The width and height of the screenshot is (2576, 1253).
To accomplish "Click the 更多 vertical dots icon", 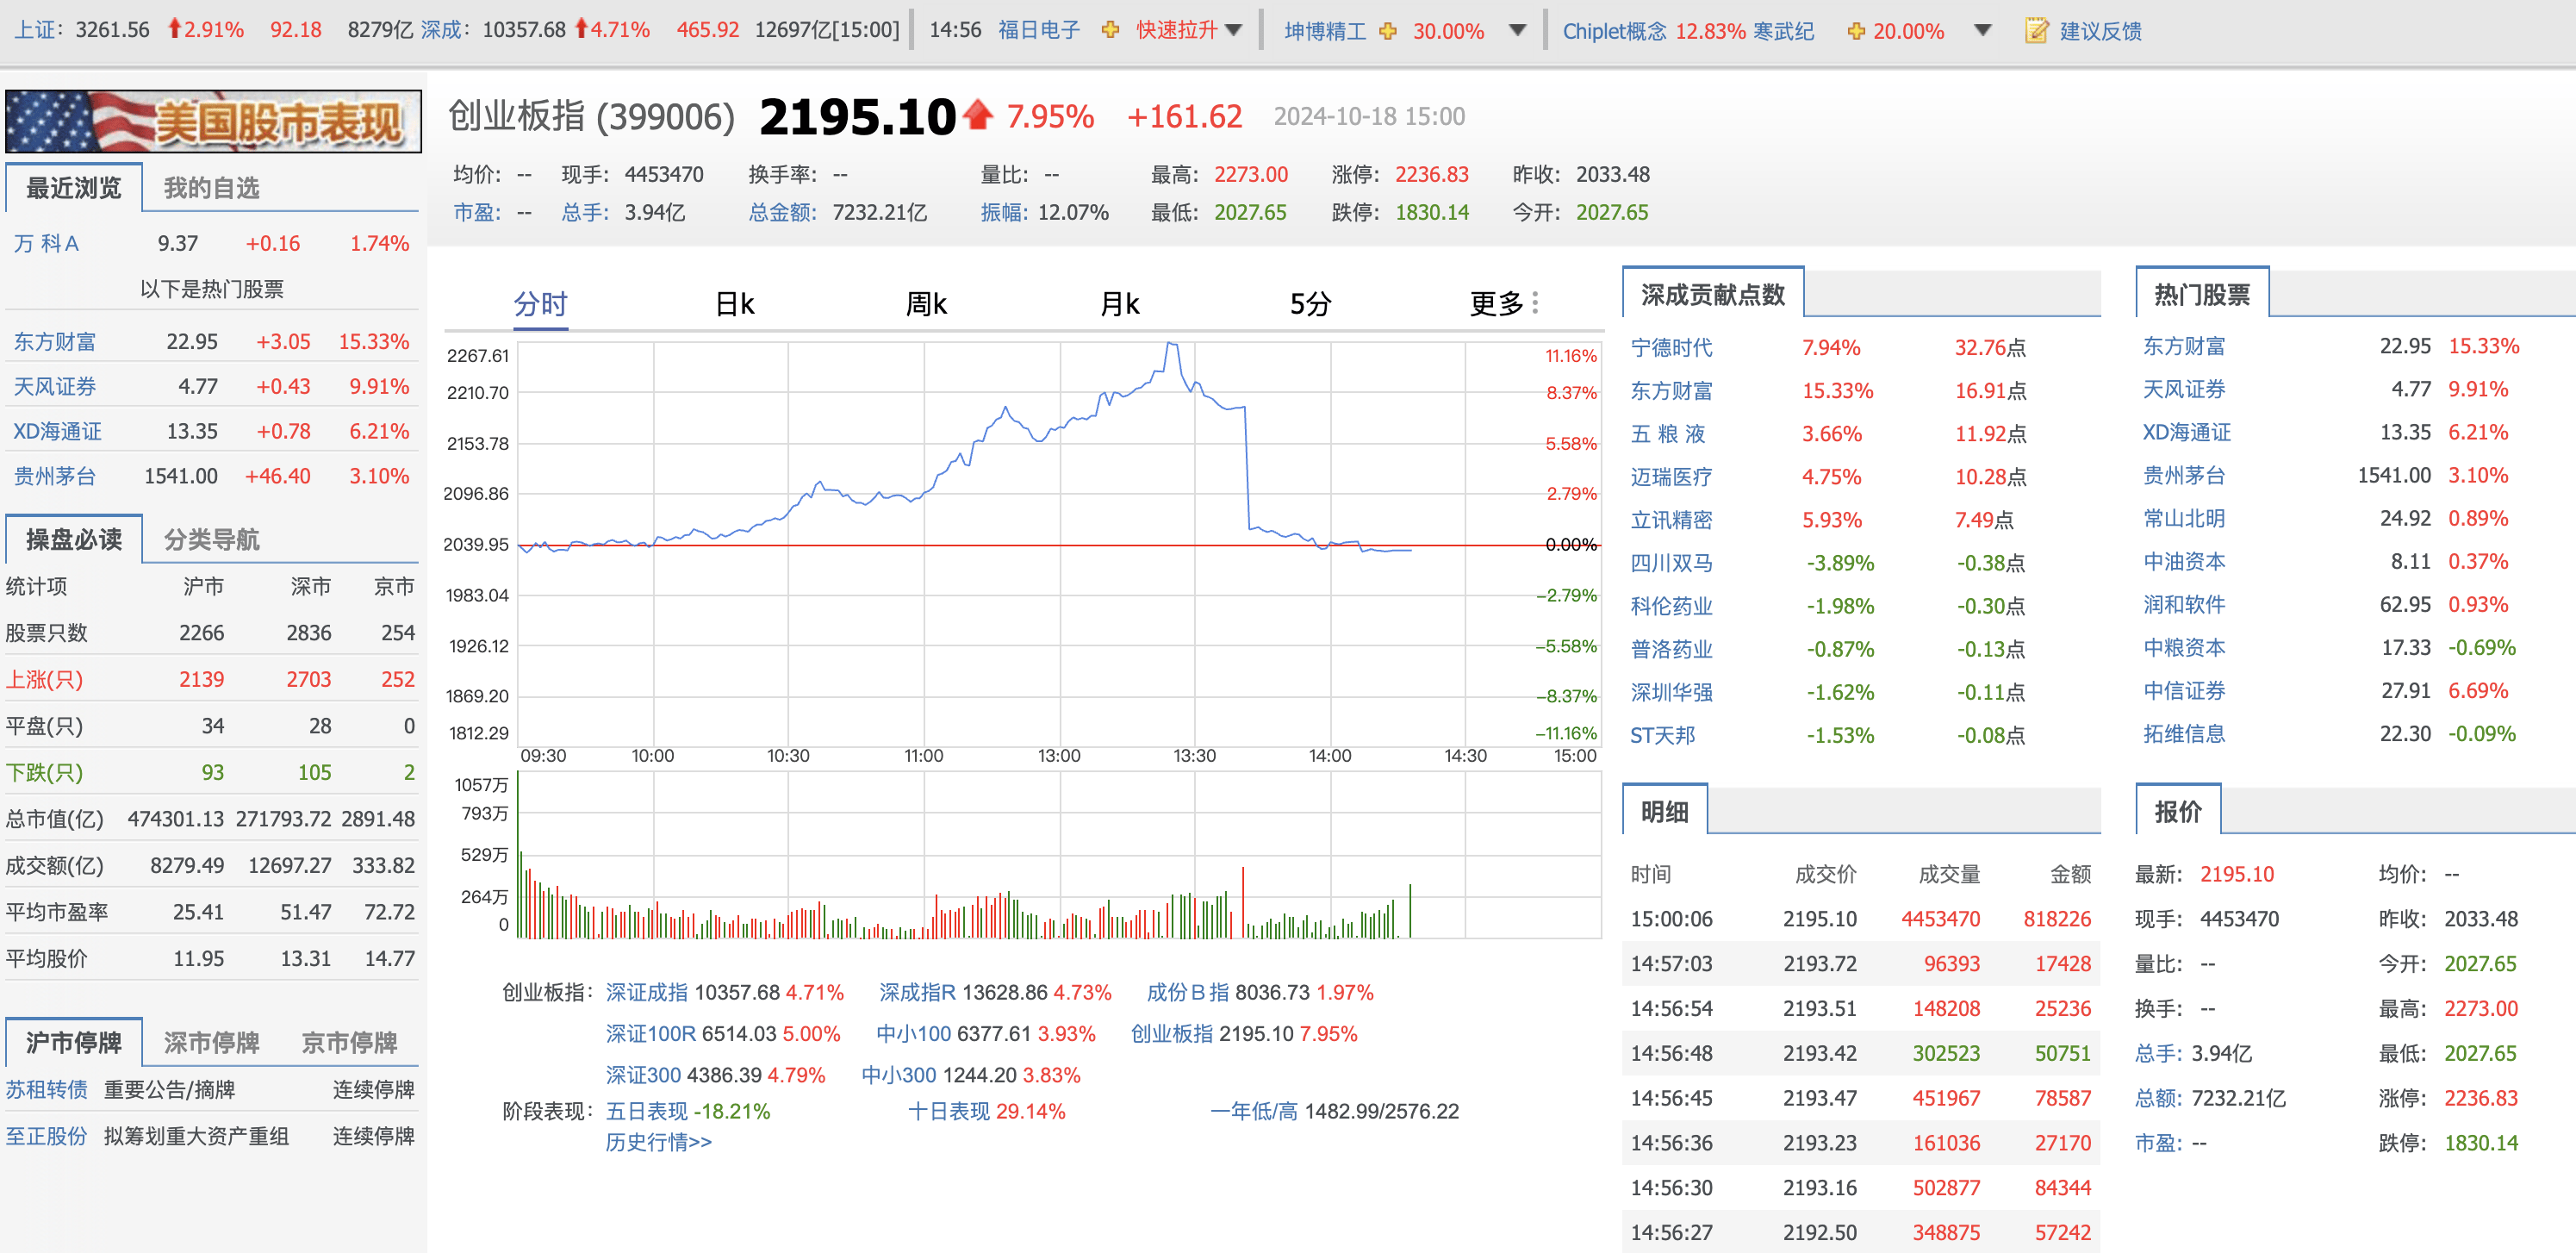I will point(1535,303).
